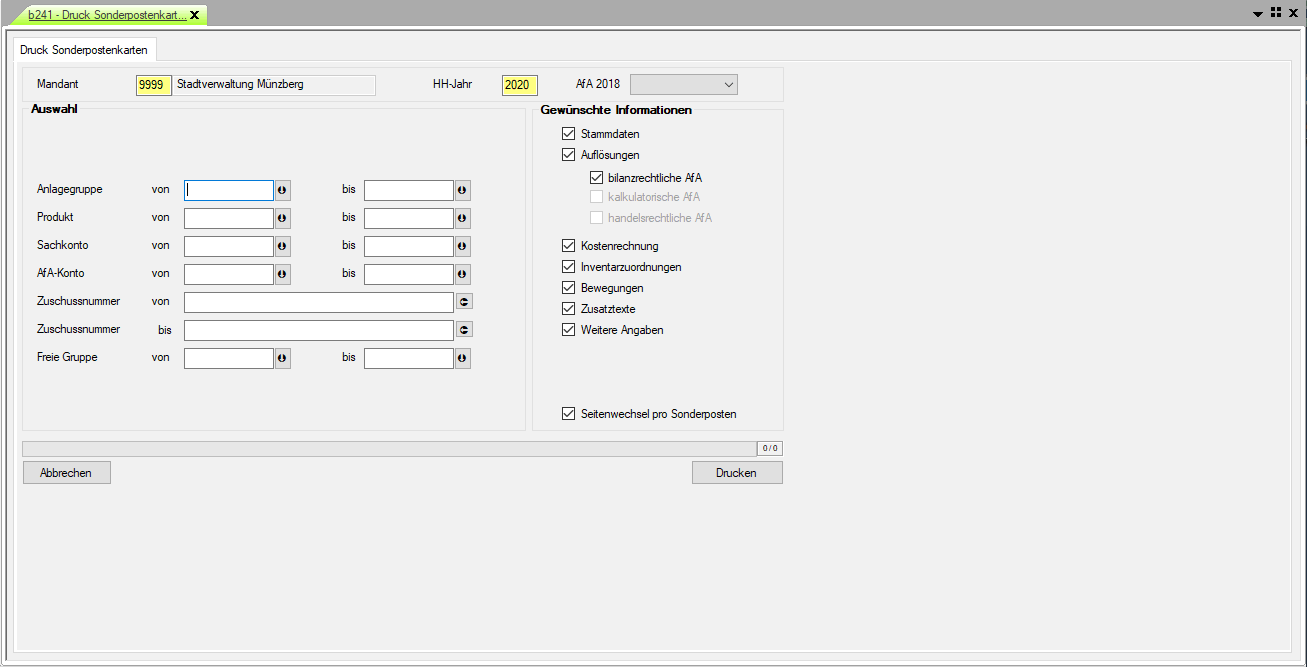Open lookup icon for Anlagegruppe von field
This screenshot has width=1307, height=667.
point(282,191)
